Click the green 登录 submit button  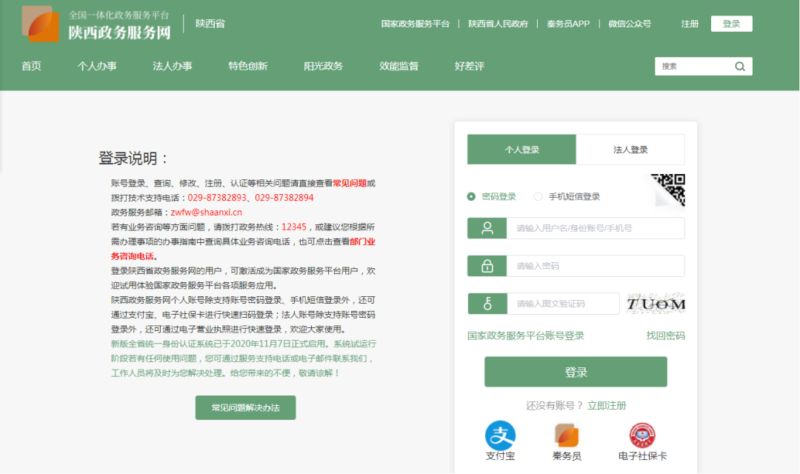(x=576, y=371)
